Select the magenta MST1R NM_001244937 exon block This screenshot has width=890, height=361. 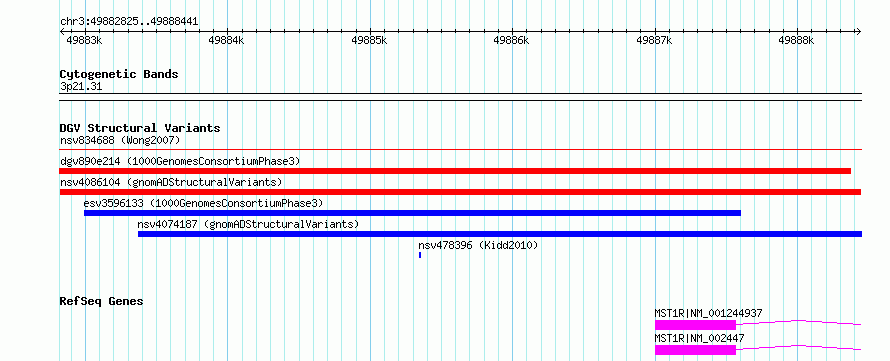coord(695,325)
